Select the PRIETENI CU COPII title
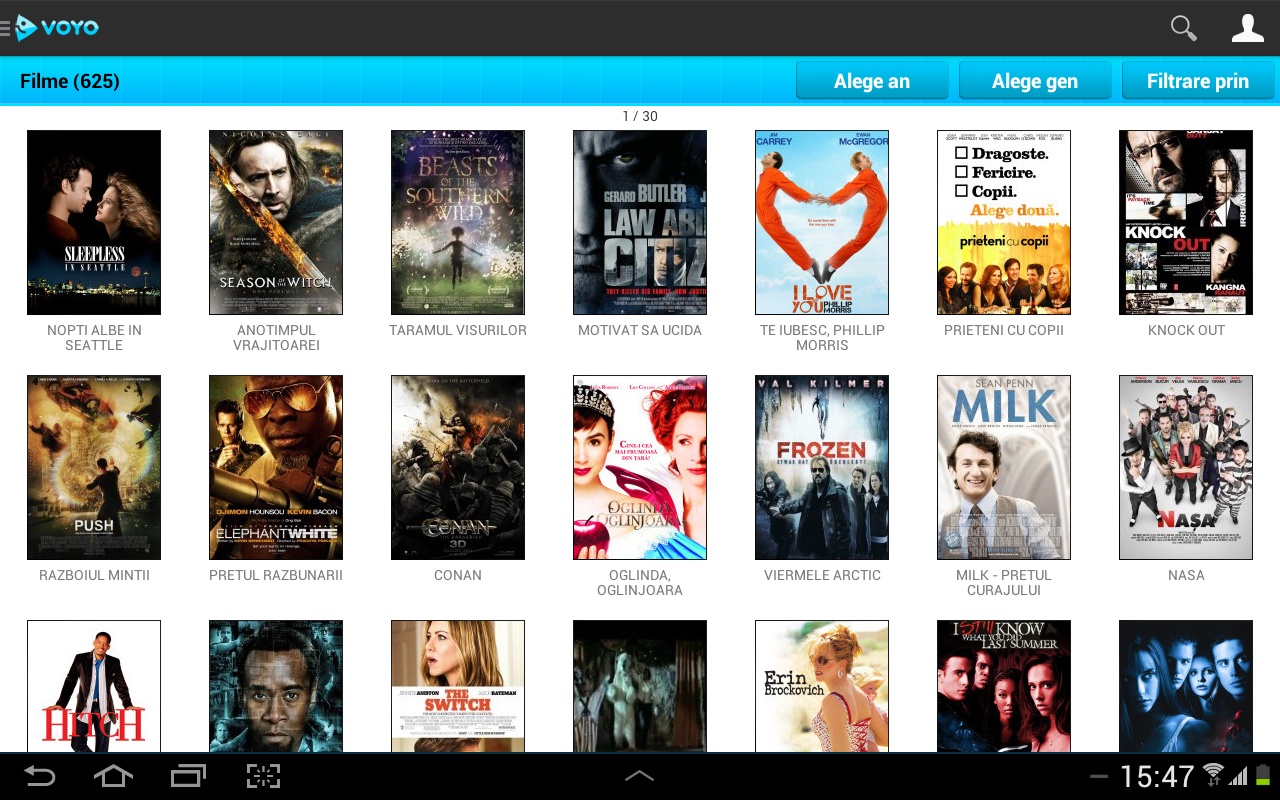 1004,330
